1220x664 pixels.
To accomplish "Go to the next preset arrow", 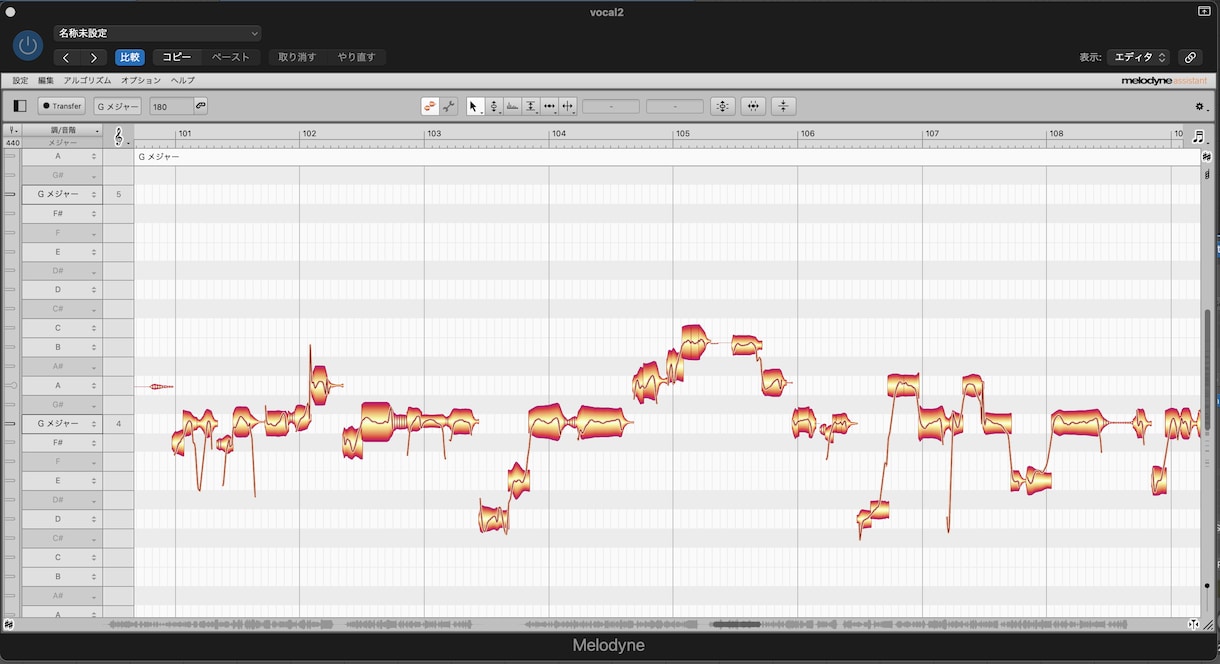I will [x=94, y=57].
